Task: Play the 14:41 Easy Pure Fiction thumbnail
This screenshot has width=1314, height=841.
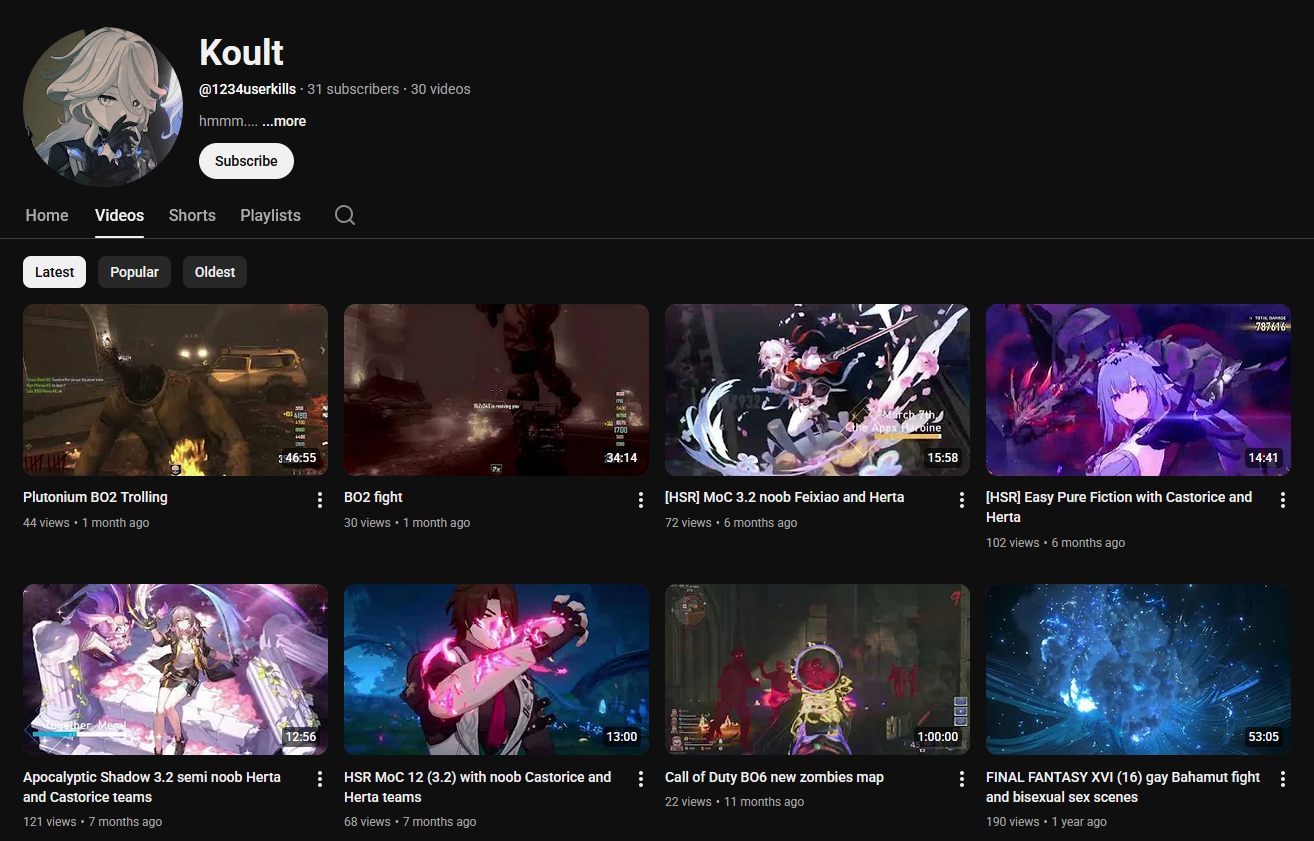Action: point(1138,390)
